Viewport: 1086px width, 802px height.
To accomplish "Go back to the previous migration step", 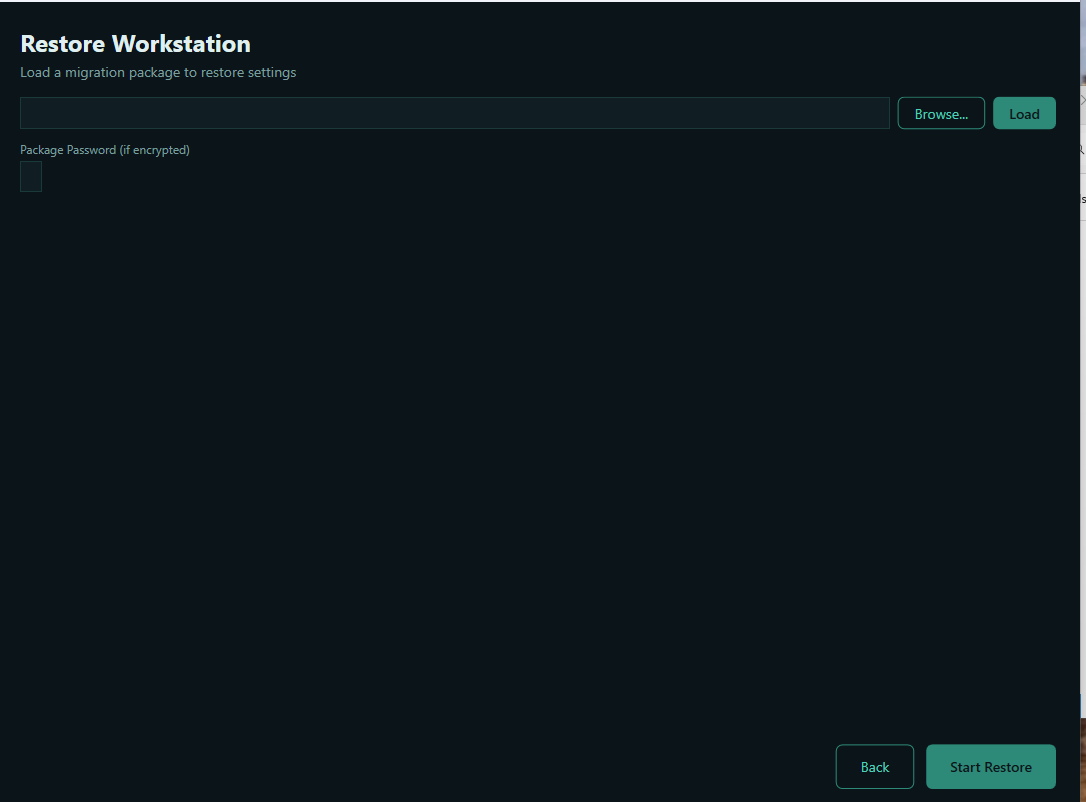I will pos(874,766).
